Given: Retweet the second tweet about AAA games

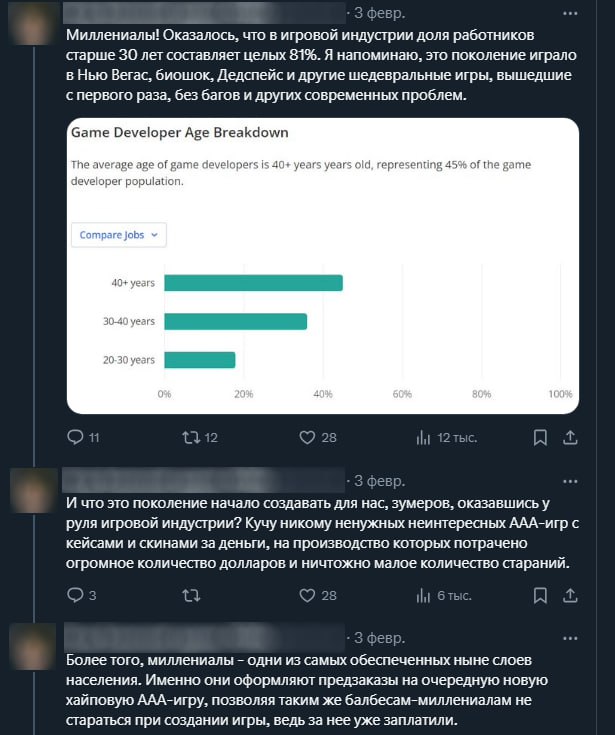Looking at the screenshot, I should (188, 595).
